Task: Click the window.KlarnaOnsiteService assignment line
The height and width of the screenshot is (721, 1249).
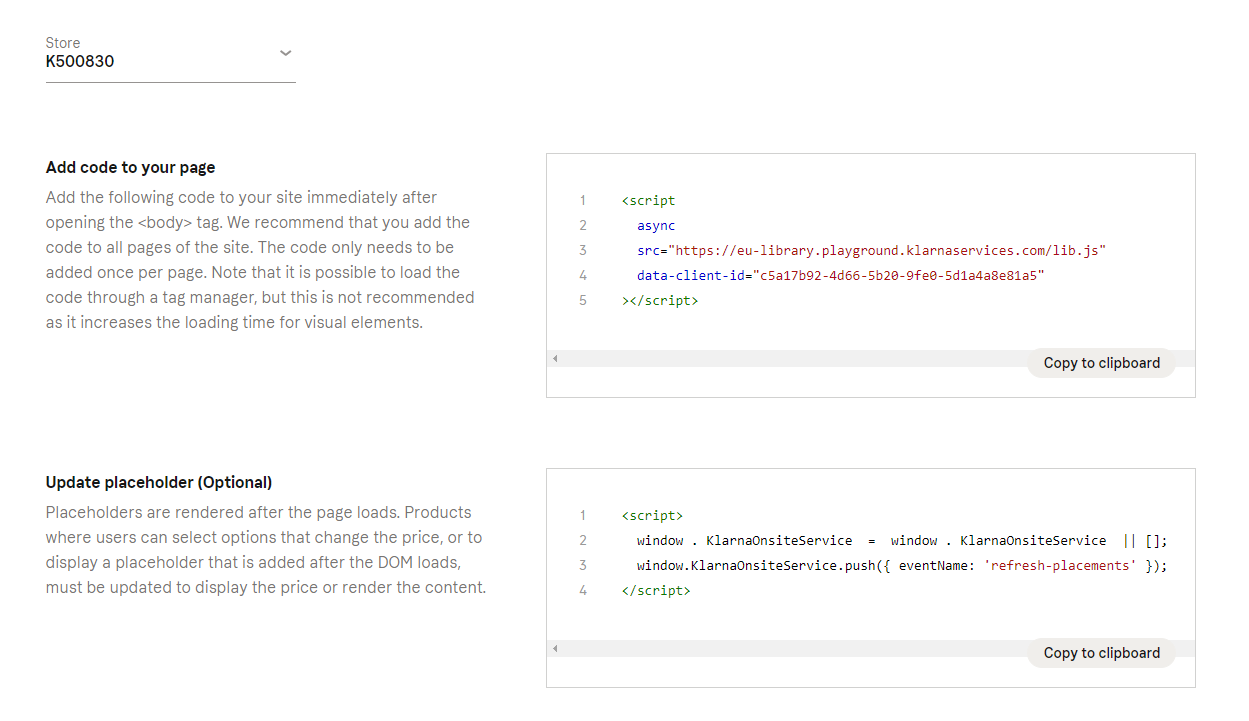Action: 901,540
